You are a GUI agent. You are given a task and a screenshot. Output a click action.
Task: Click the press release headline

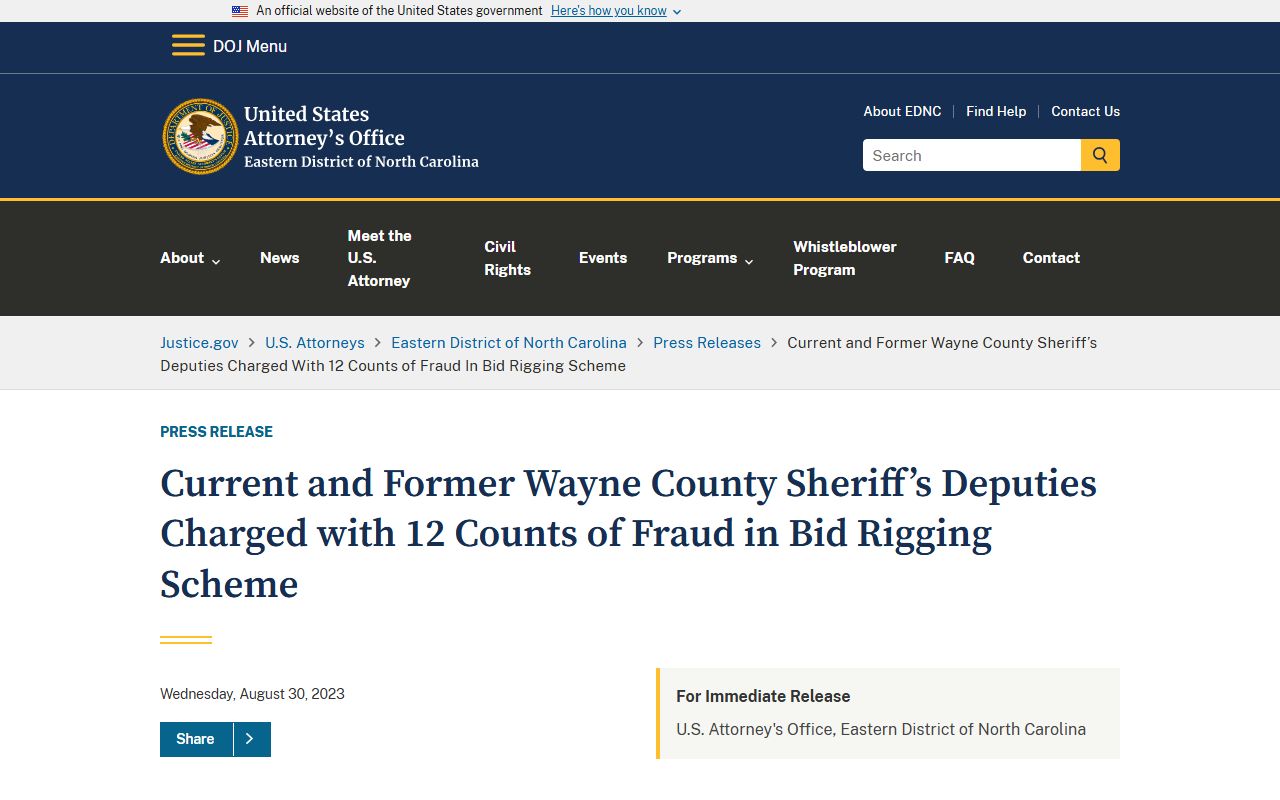tap(628, 534)
